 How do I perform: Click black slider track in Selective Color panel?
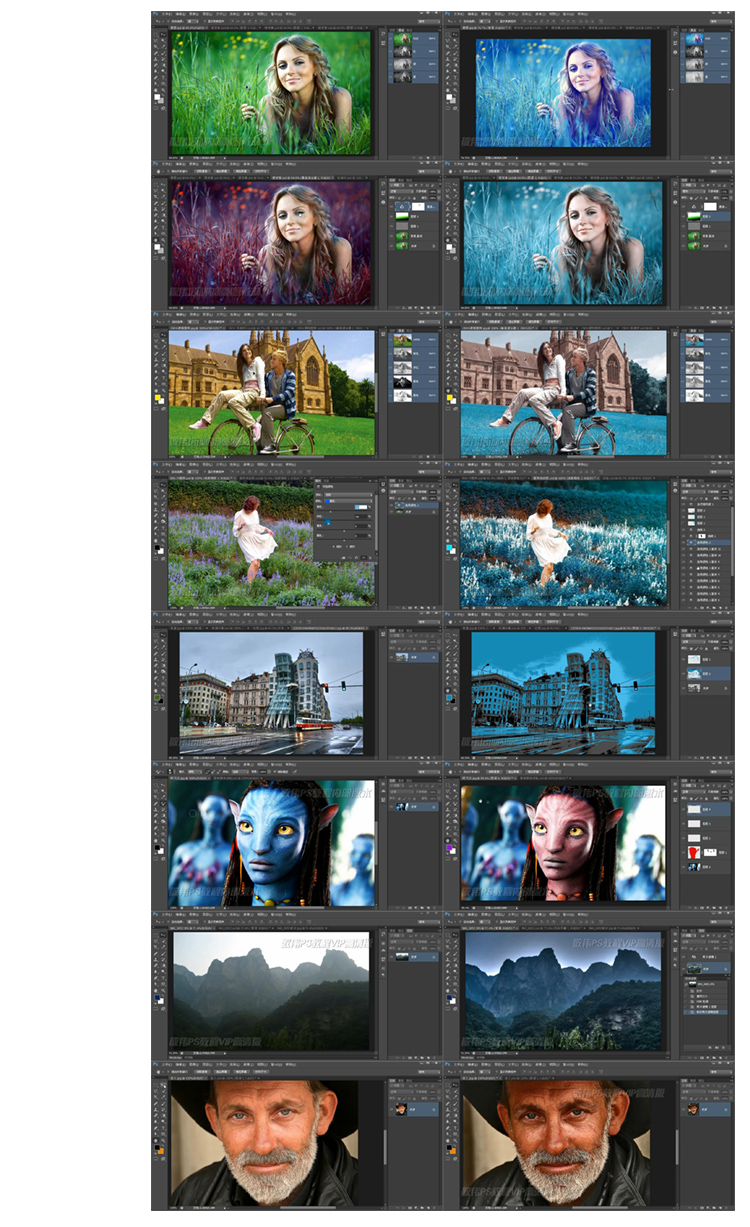[x=342, y=540]
